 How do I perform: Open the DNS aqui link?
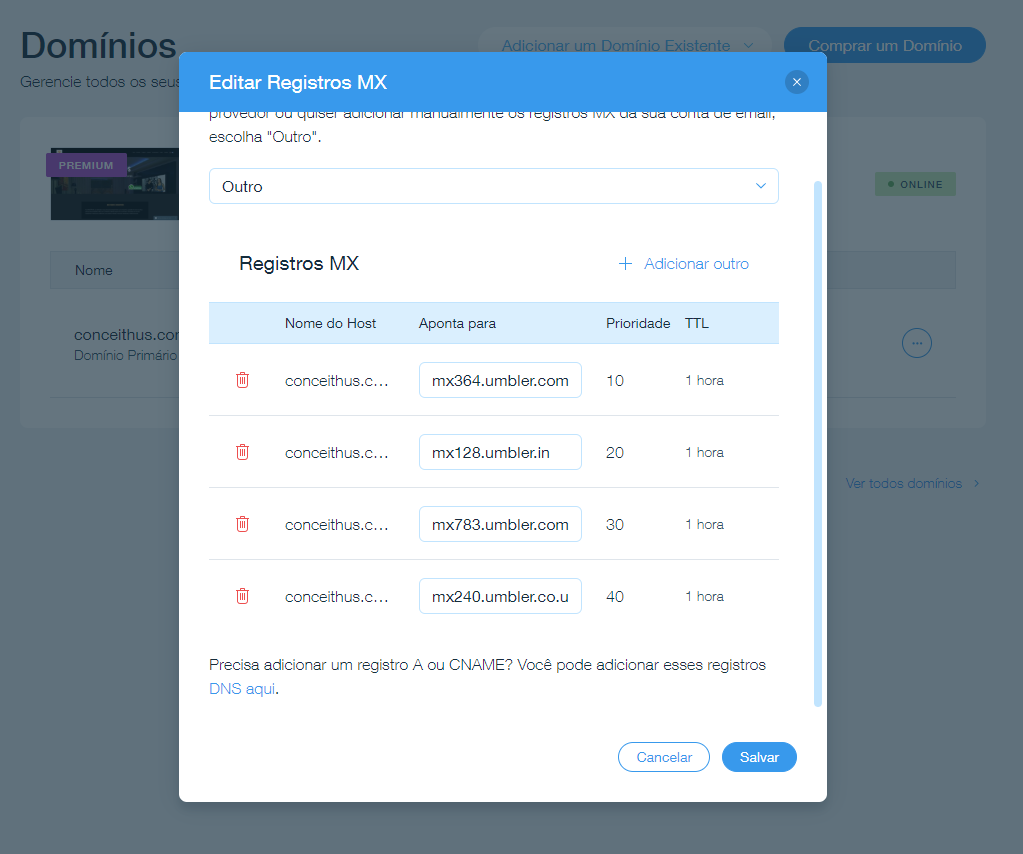coord(241,689)
